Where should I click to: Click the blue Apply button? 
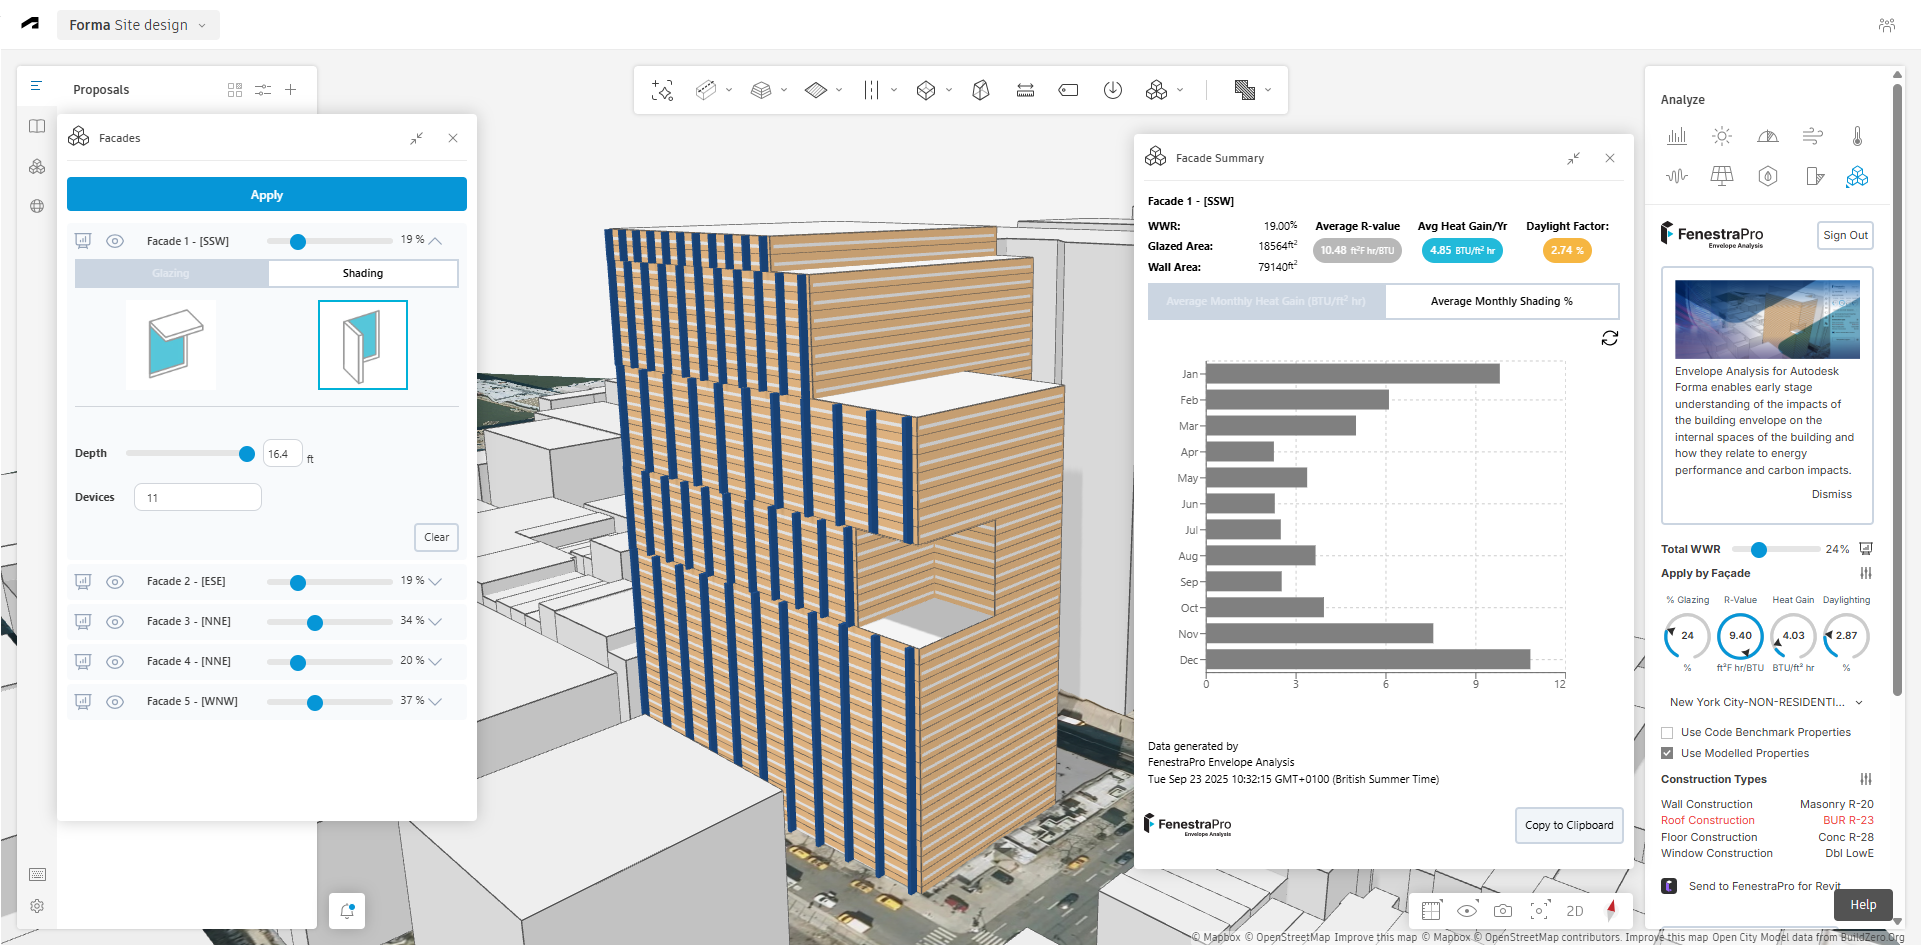(x=266, y=195)
